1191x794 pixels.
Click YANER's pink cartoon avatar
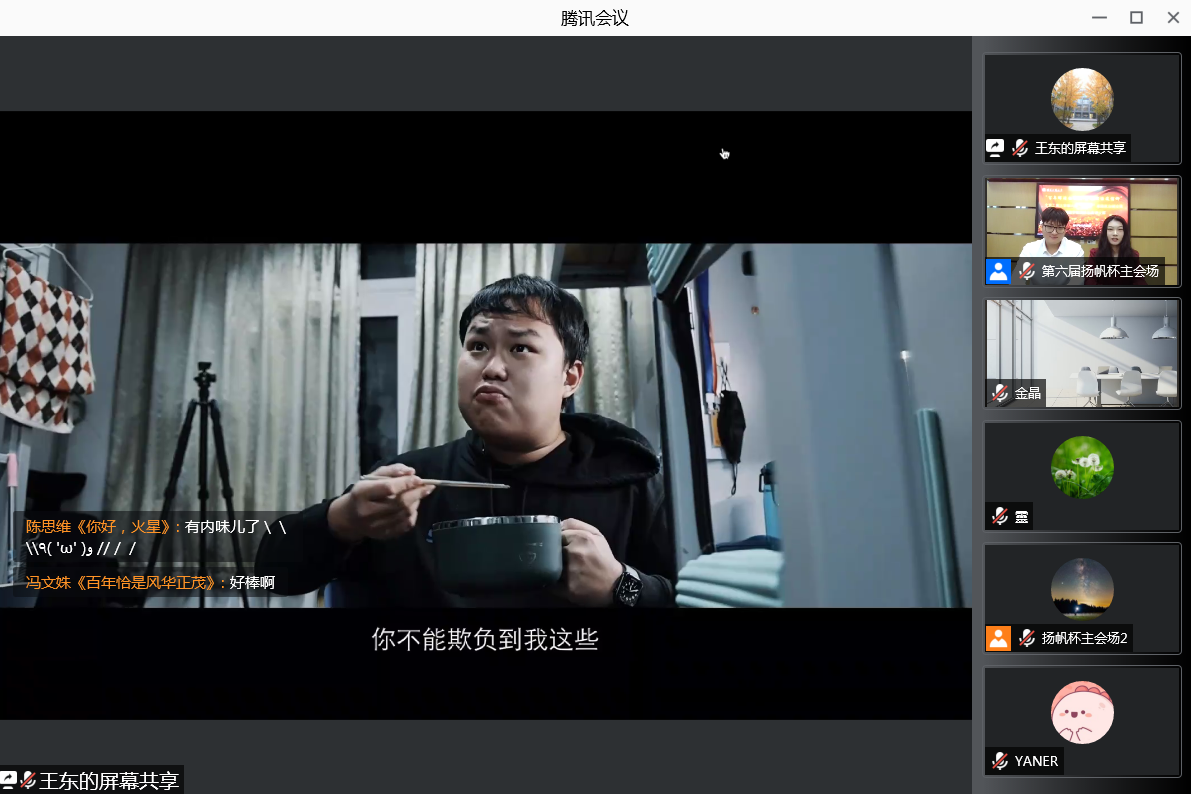coord(1082,712)
